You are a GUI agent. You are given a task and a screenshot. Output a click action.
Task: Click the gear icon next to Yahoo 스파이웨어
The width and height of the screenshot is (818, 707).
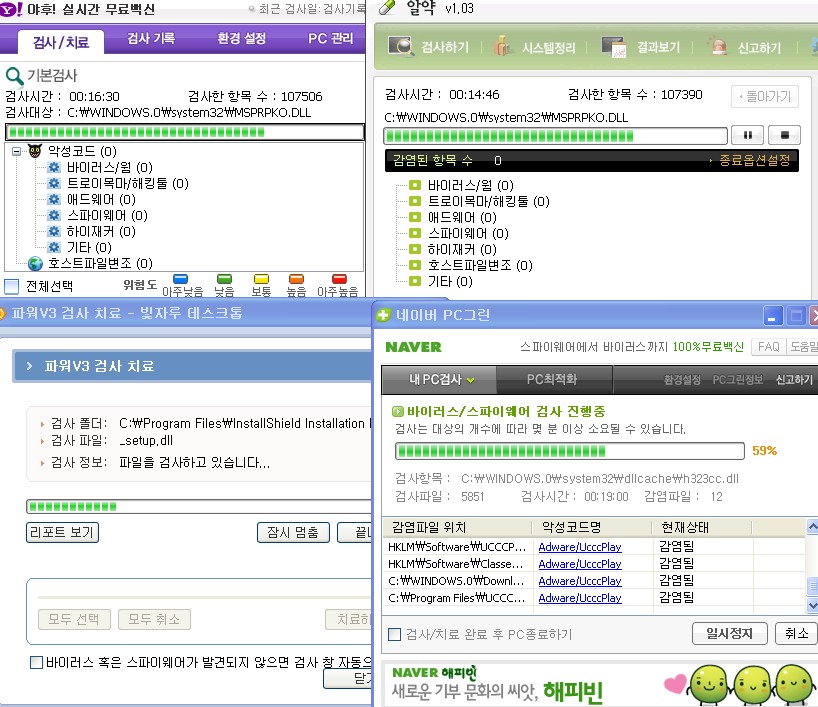[x=54, y=215]
